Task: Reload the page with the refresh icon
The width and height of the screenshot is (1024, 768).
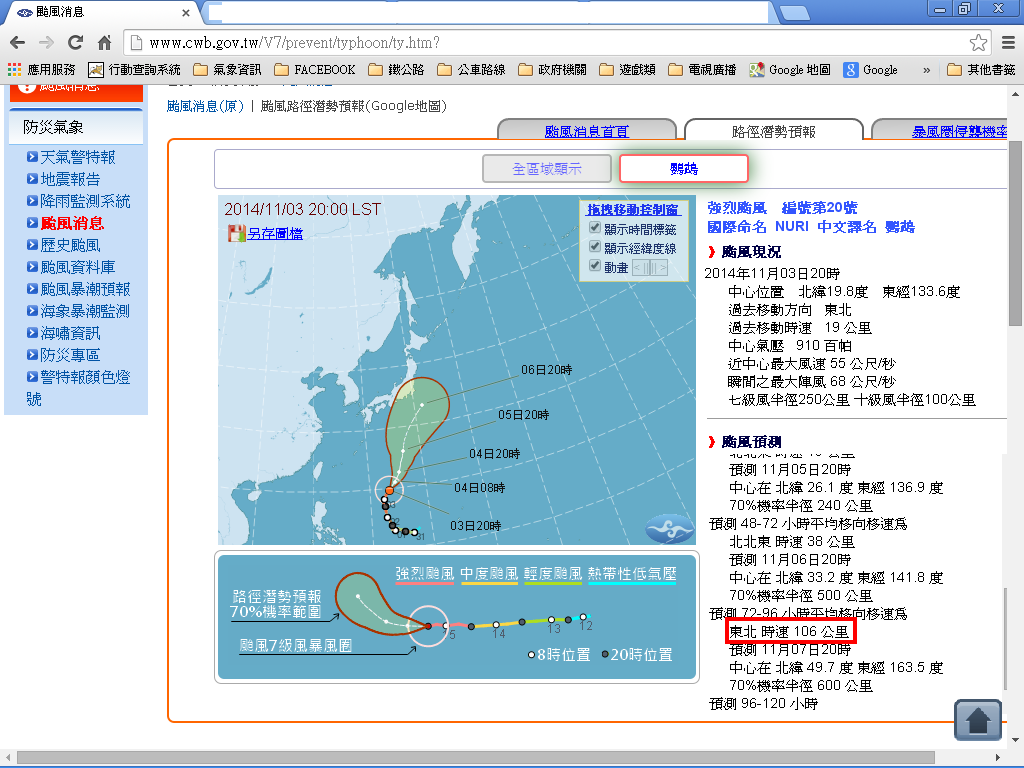Action: click(x=75, y=43)
